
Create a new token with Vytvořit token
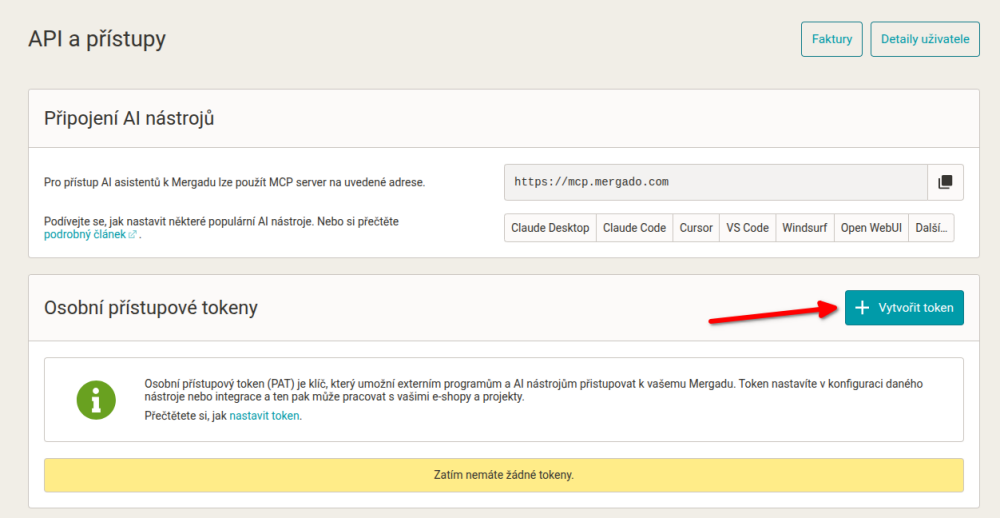(904, 307)
